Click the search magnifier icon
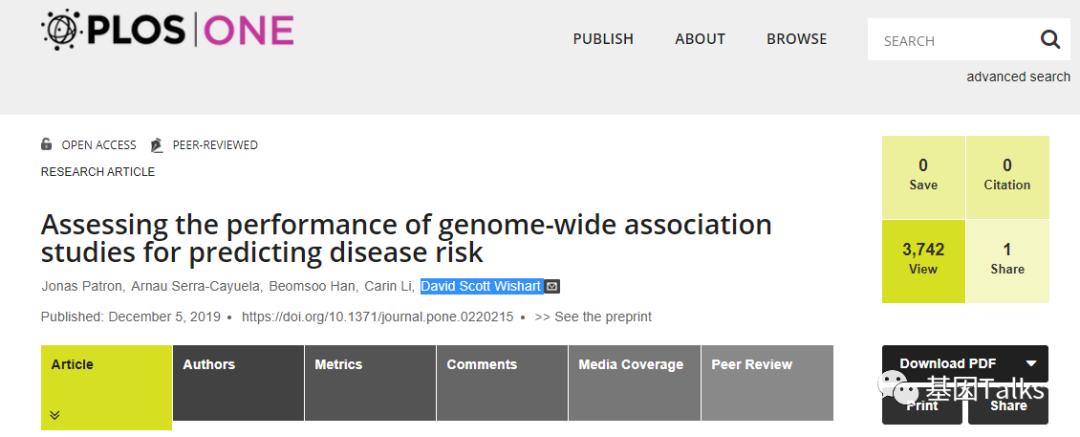Viewport: 1080px width, 437px height. coord(1050,40)
